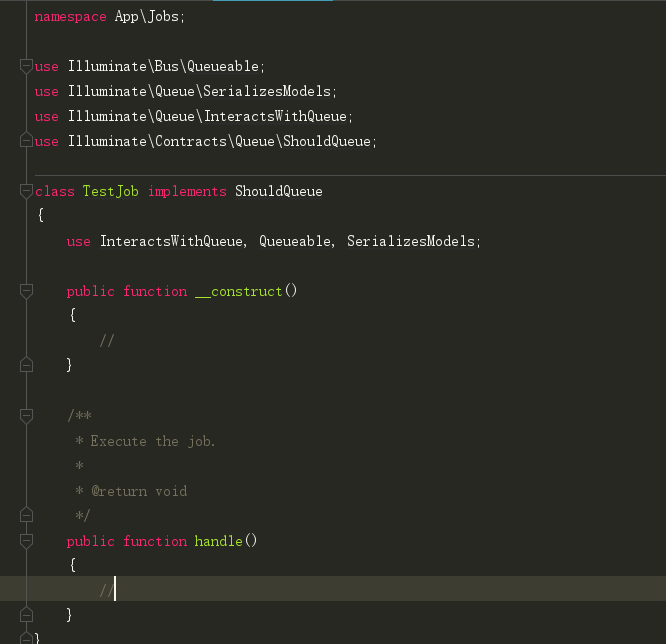Click the Execute the job comment
666x644 pixels.
pos(152,441)
